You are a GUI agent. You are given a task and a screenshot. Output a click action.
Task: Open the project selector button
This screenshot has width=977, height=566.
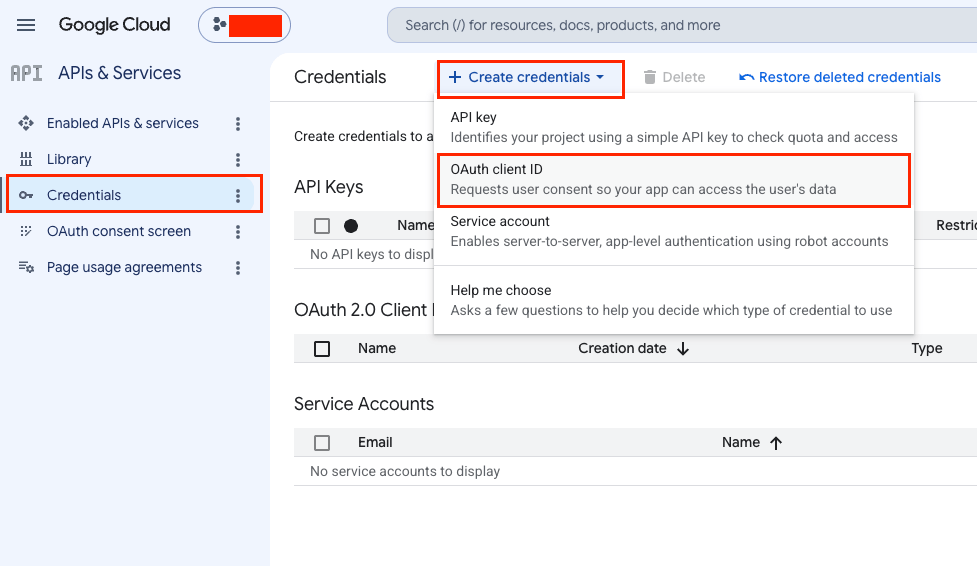[244, 25]
